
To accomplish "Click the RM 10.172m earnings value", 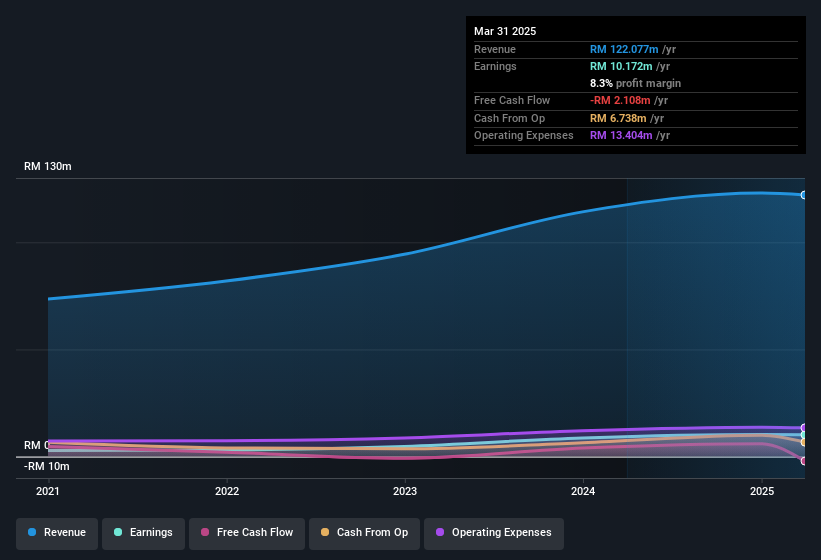I will pyautogui.click(x=621, y=66).
